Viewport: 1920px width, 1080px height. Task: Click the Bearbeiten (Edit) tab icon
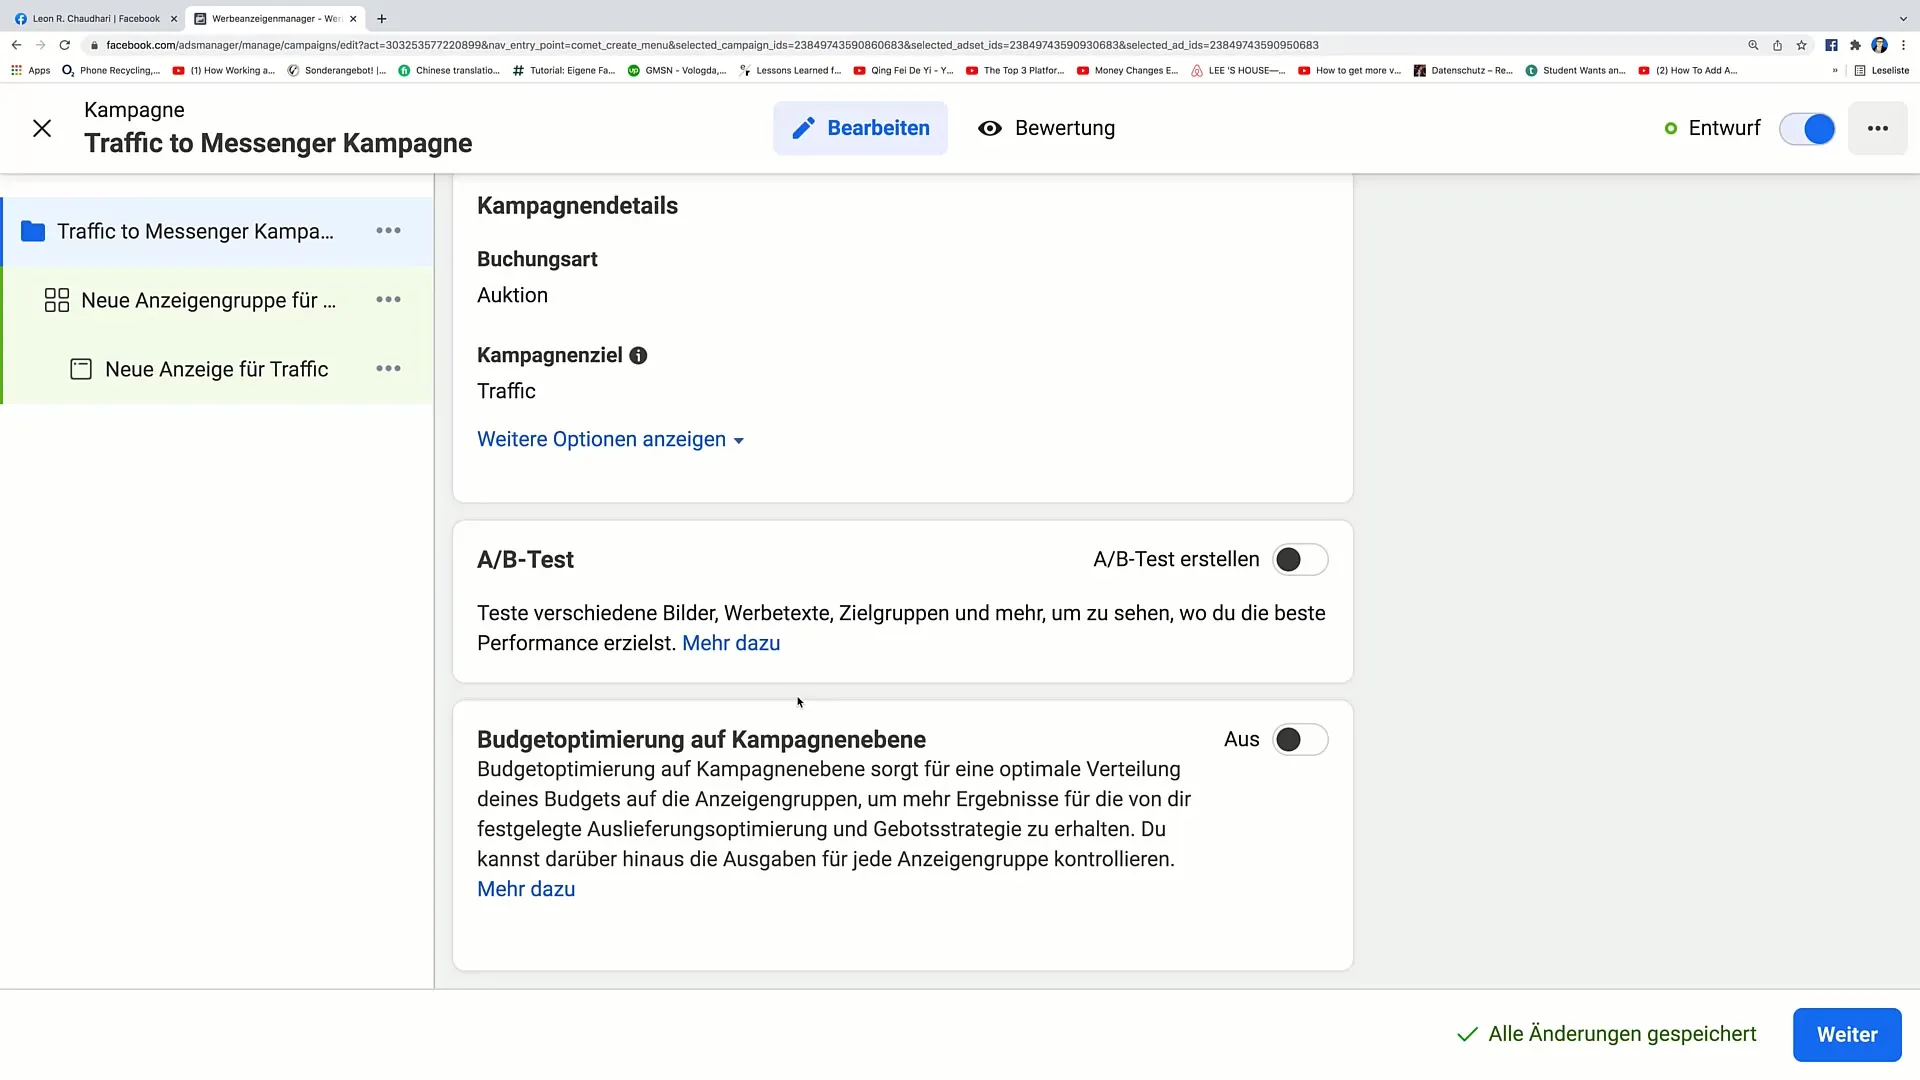coord(804,128)
